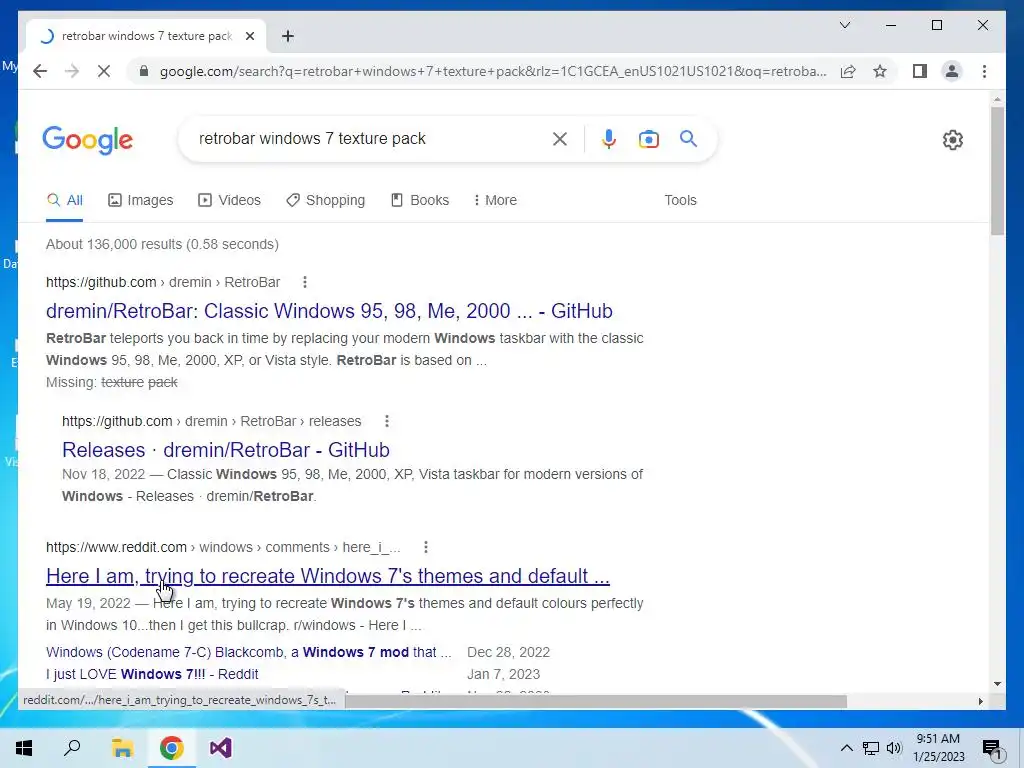Launch Visual Studio from taskbar
This screenshot has height=768, width=1024.
(x=221, y=748)
